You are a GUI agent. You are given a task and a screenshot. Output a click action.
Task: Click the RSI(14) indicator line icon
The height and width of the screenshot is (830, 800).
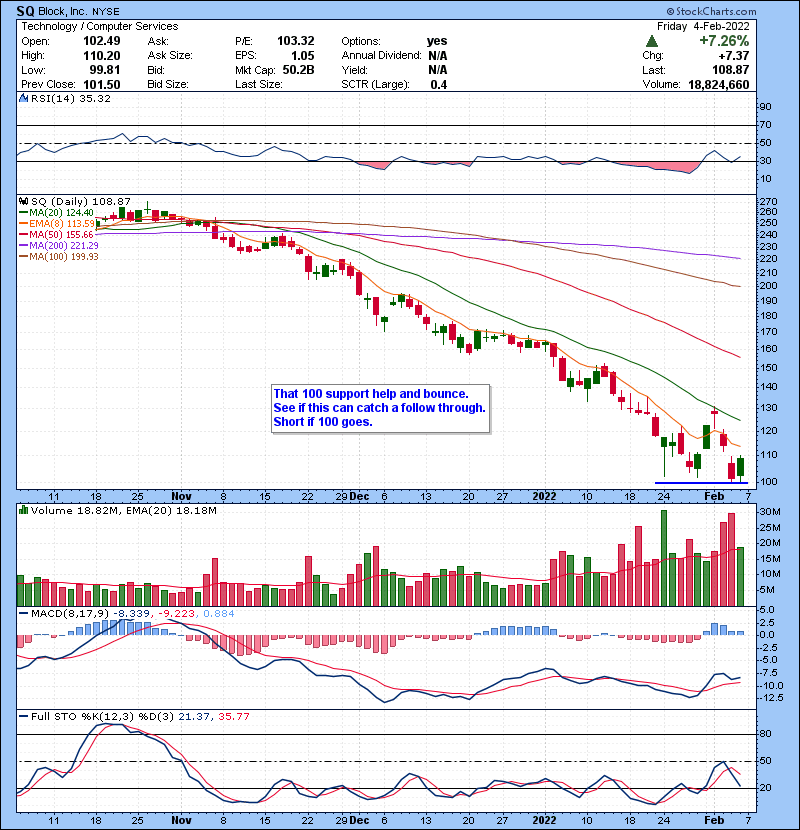[23, 98]
